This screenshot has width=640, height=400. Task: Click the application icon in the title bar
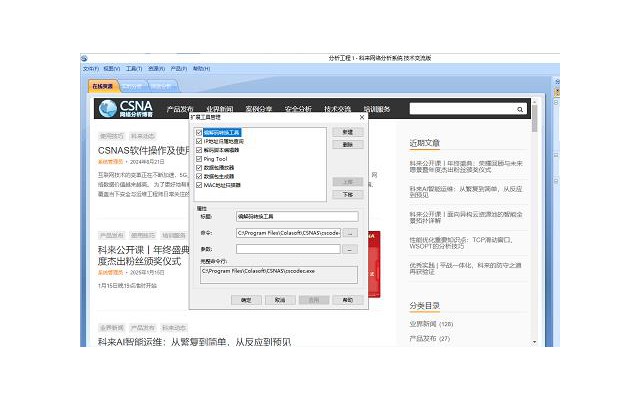84,58
